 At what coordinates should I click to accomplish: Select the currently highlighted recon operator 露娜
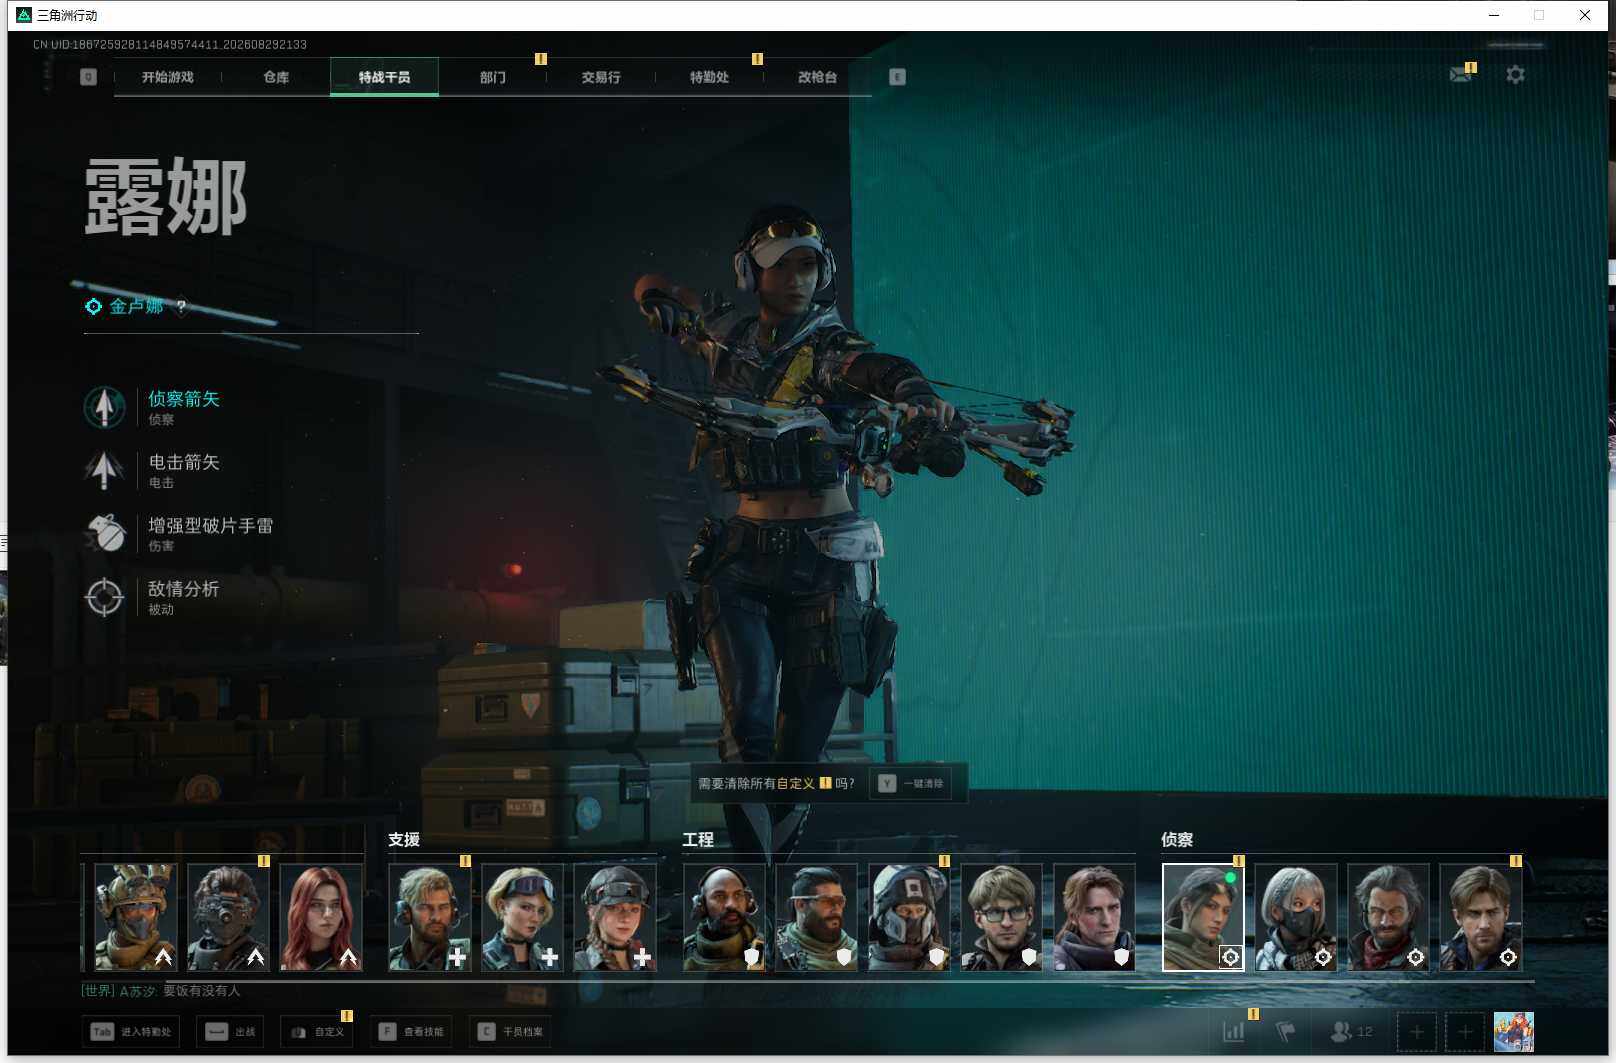1203,917
